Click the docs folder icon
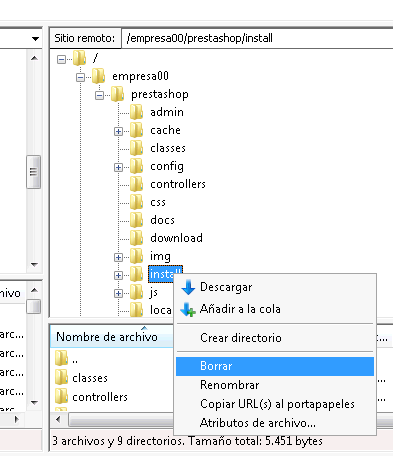The height and width of the screenshot is (456, 393). [136, 220]
